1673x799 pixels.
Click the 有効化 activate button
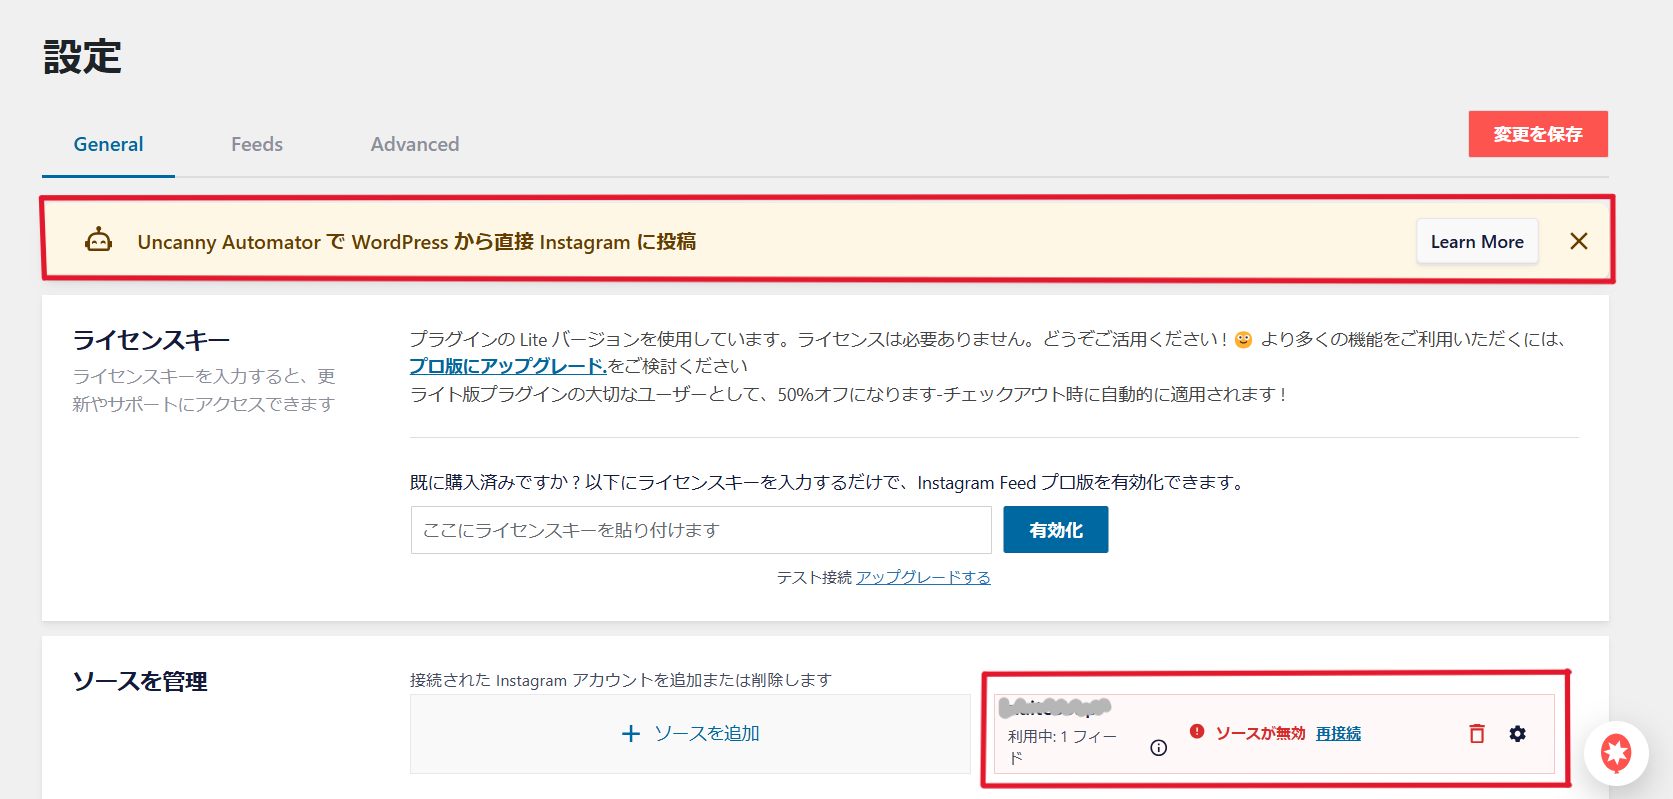click(x=1055, y=530)
